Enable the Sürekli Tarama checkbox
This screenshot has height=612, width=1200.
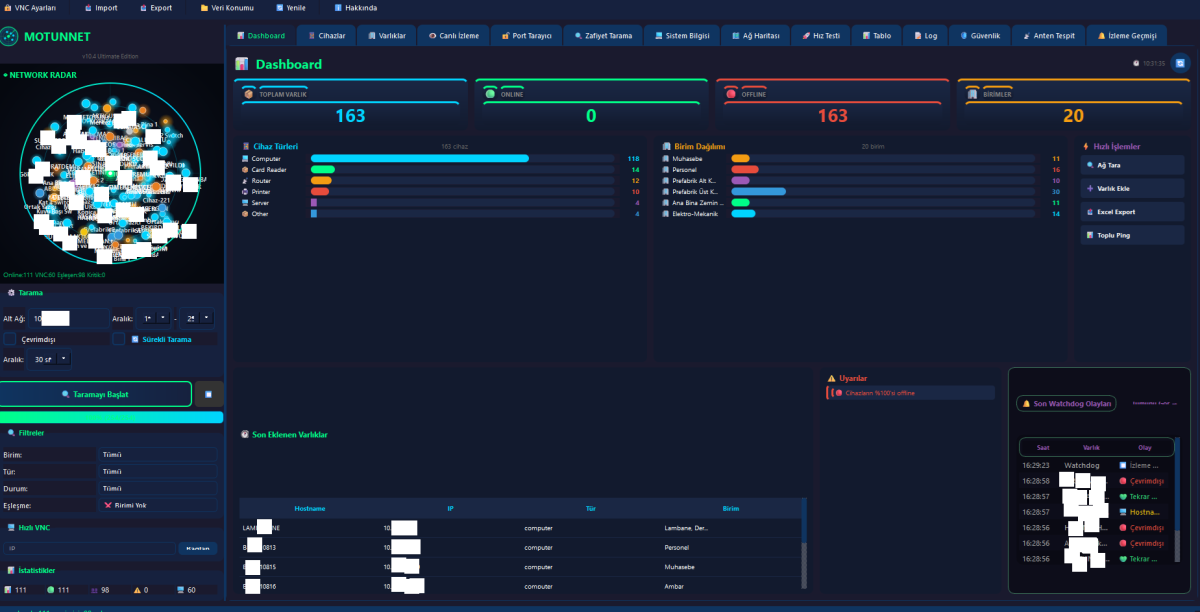pyautogui.click(x=118, y=339)
